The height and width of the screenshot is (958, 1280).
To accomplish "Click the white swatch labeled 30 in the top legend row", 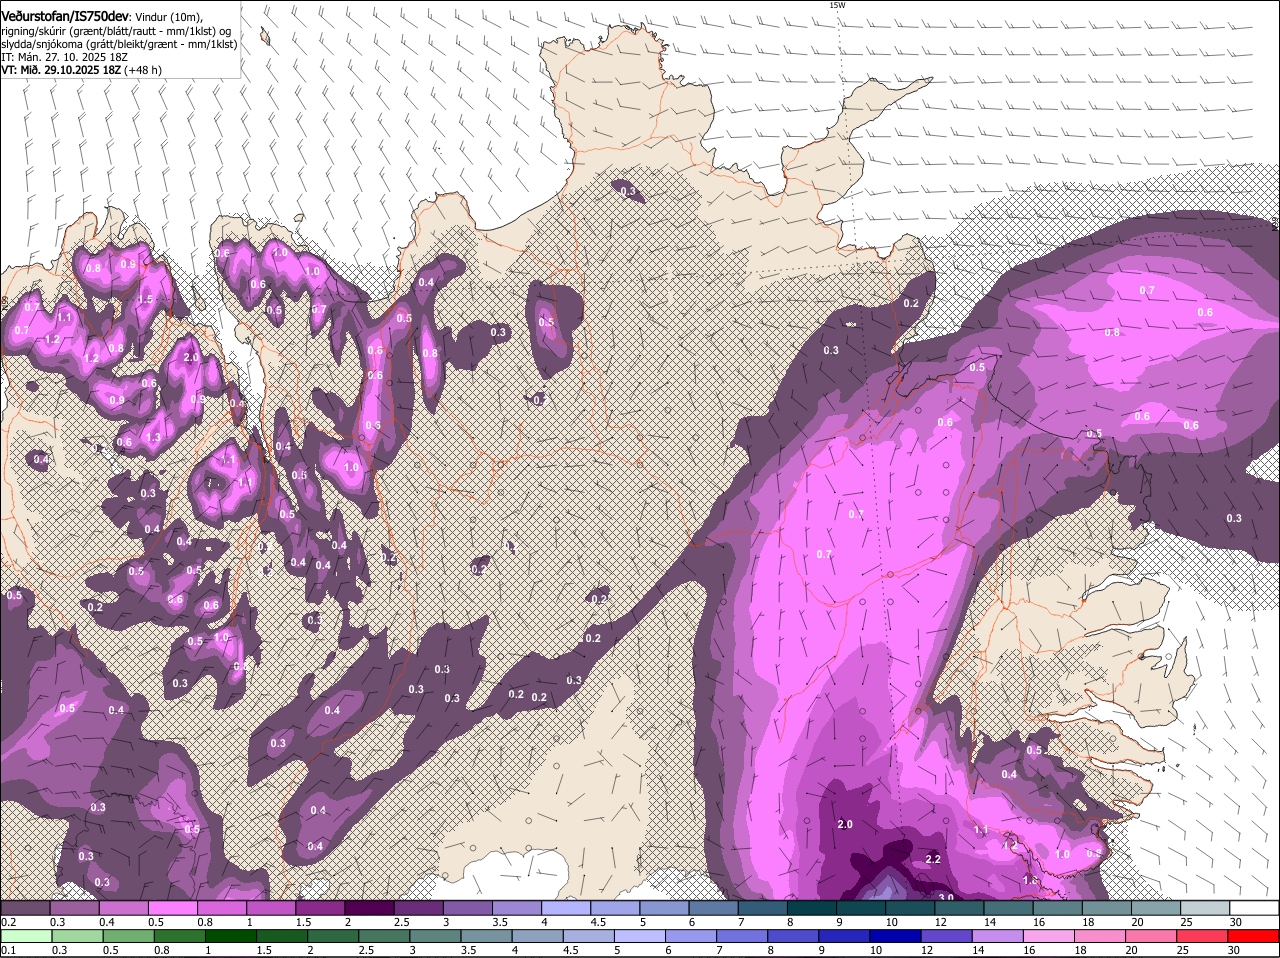I will click(x=1253, y=908).
